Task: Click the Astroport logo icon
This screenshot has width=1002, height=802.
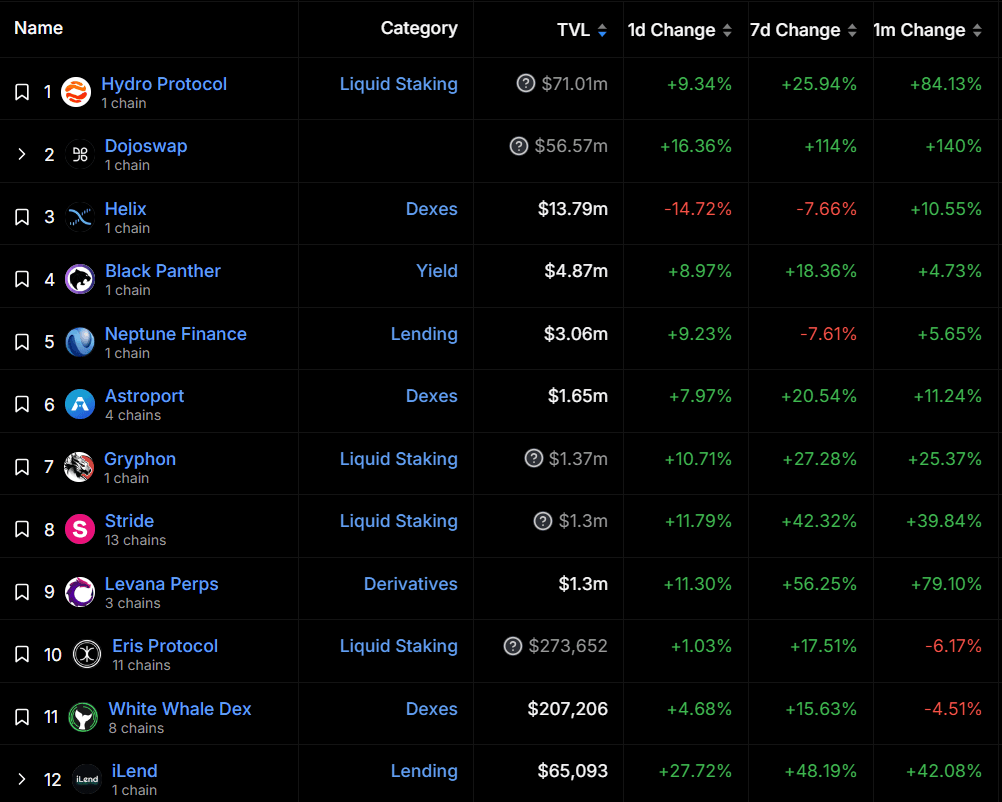Action: point(80,404)
